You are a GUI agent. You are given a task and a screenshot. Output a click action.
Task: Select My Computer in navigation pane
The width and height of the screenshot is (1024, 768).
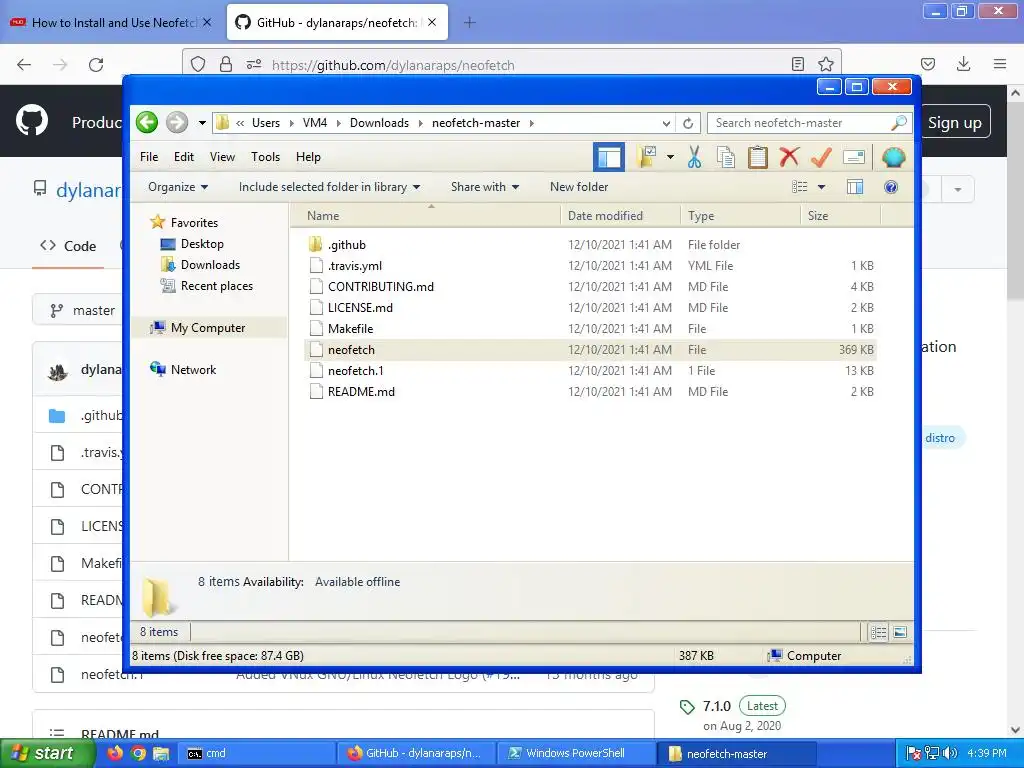[208, 328]
